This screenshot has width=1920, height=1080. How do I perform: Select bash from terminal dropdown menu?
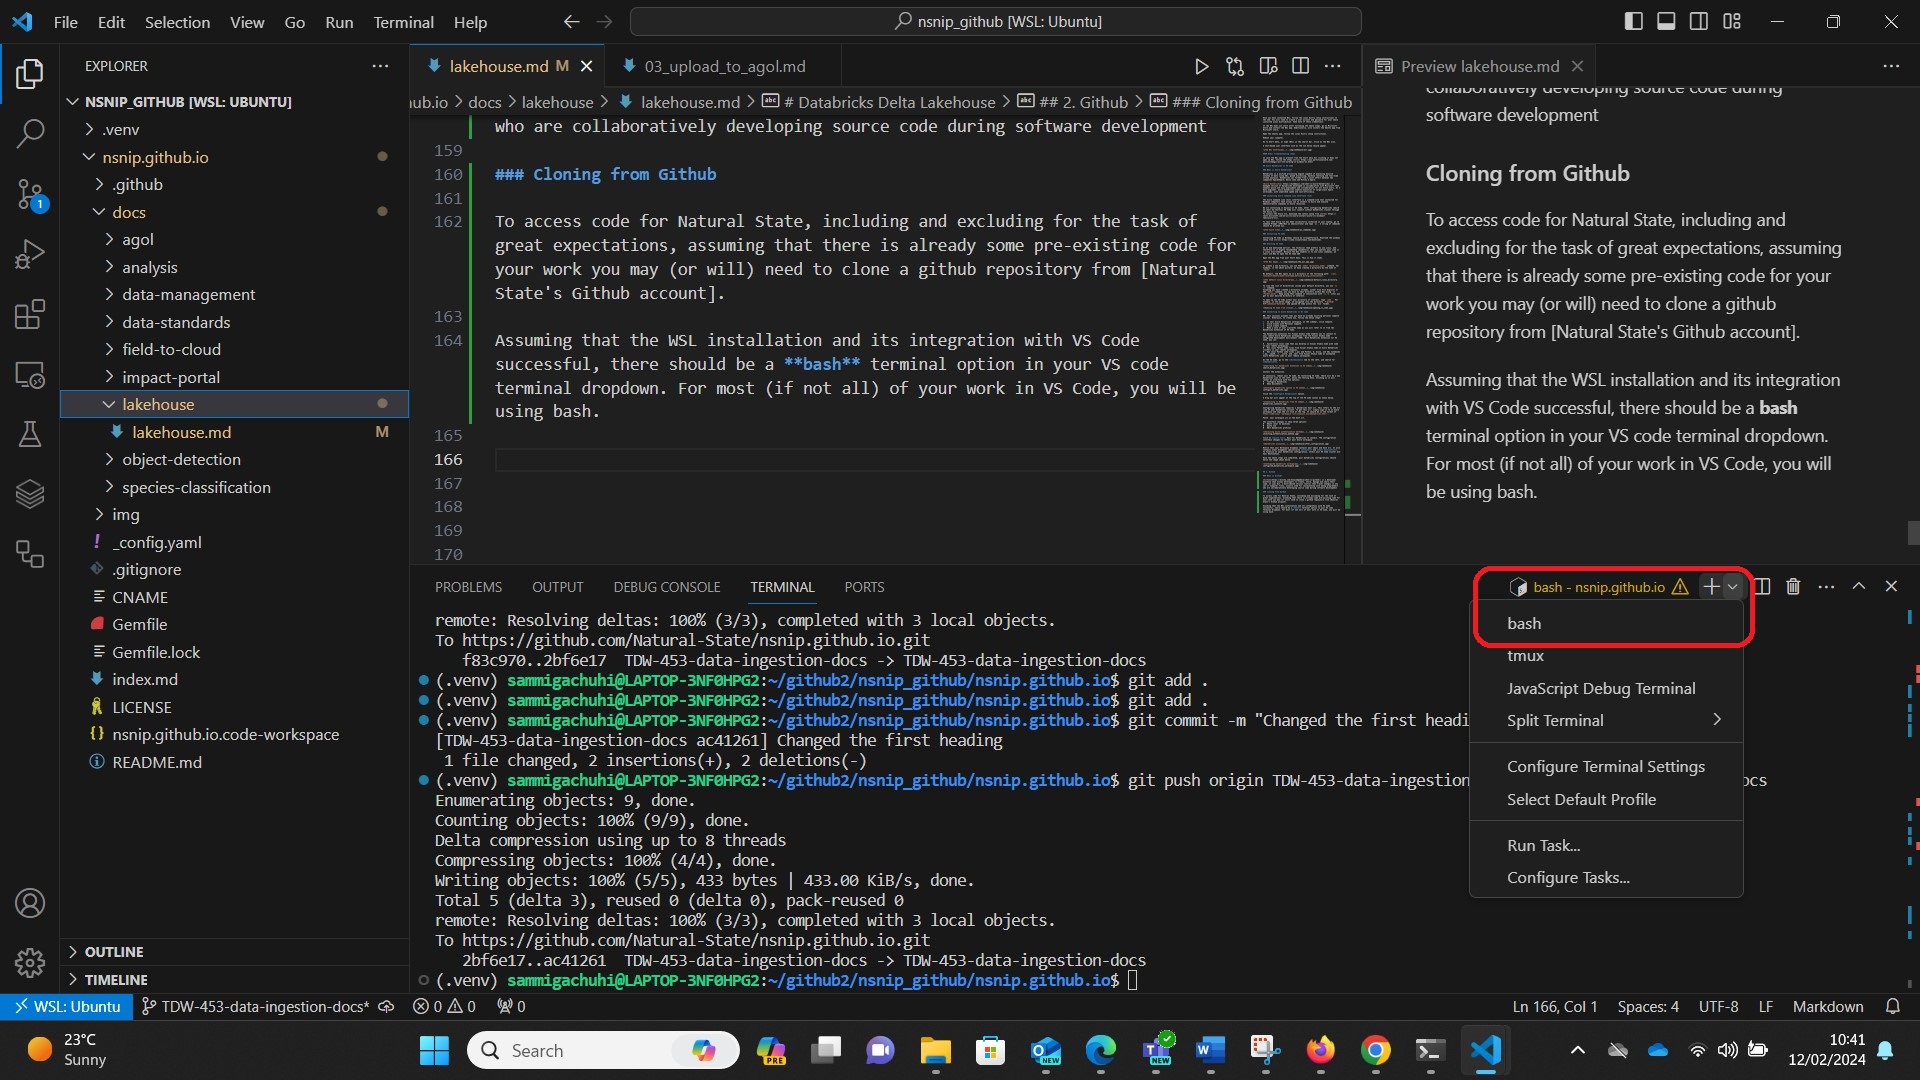[1606, 623]
